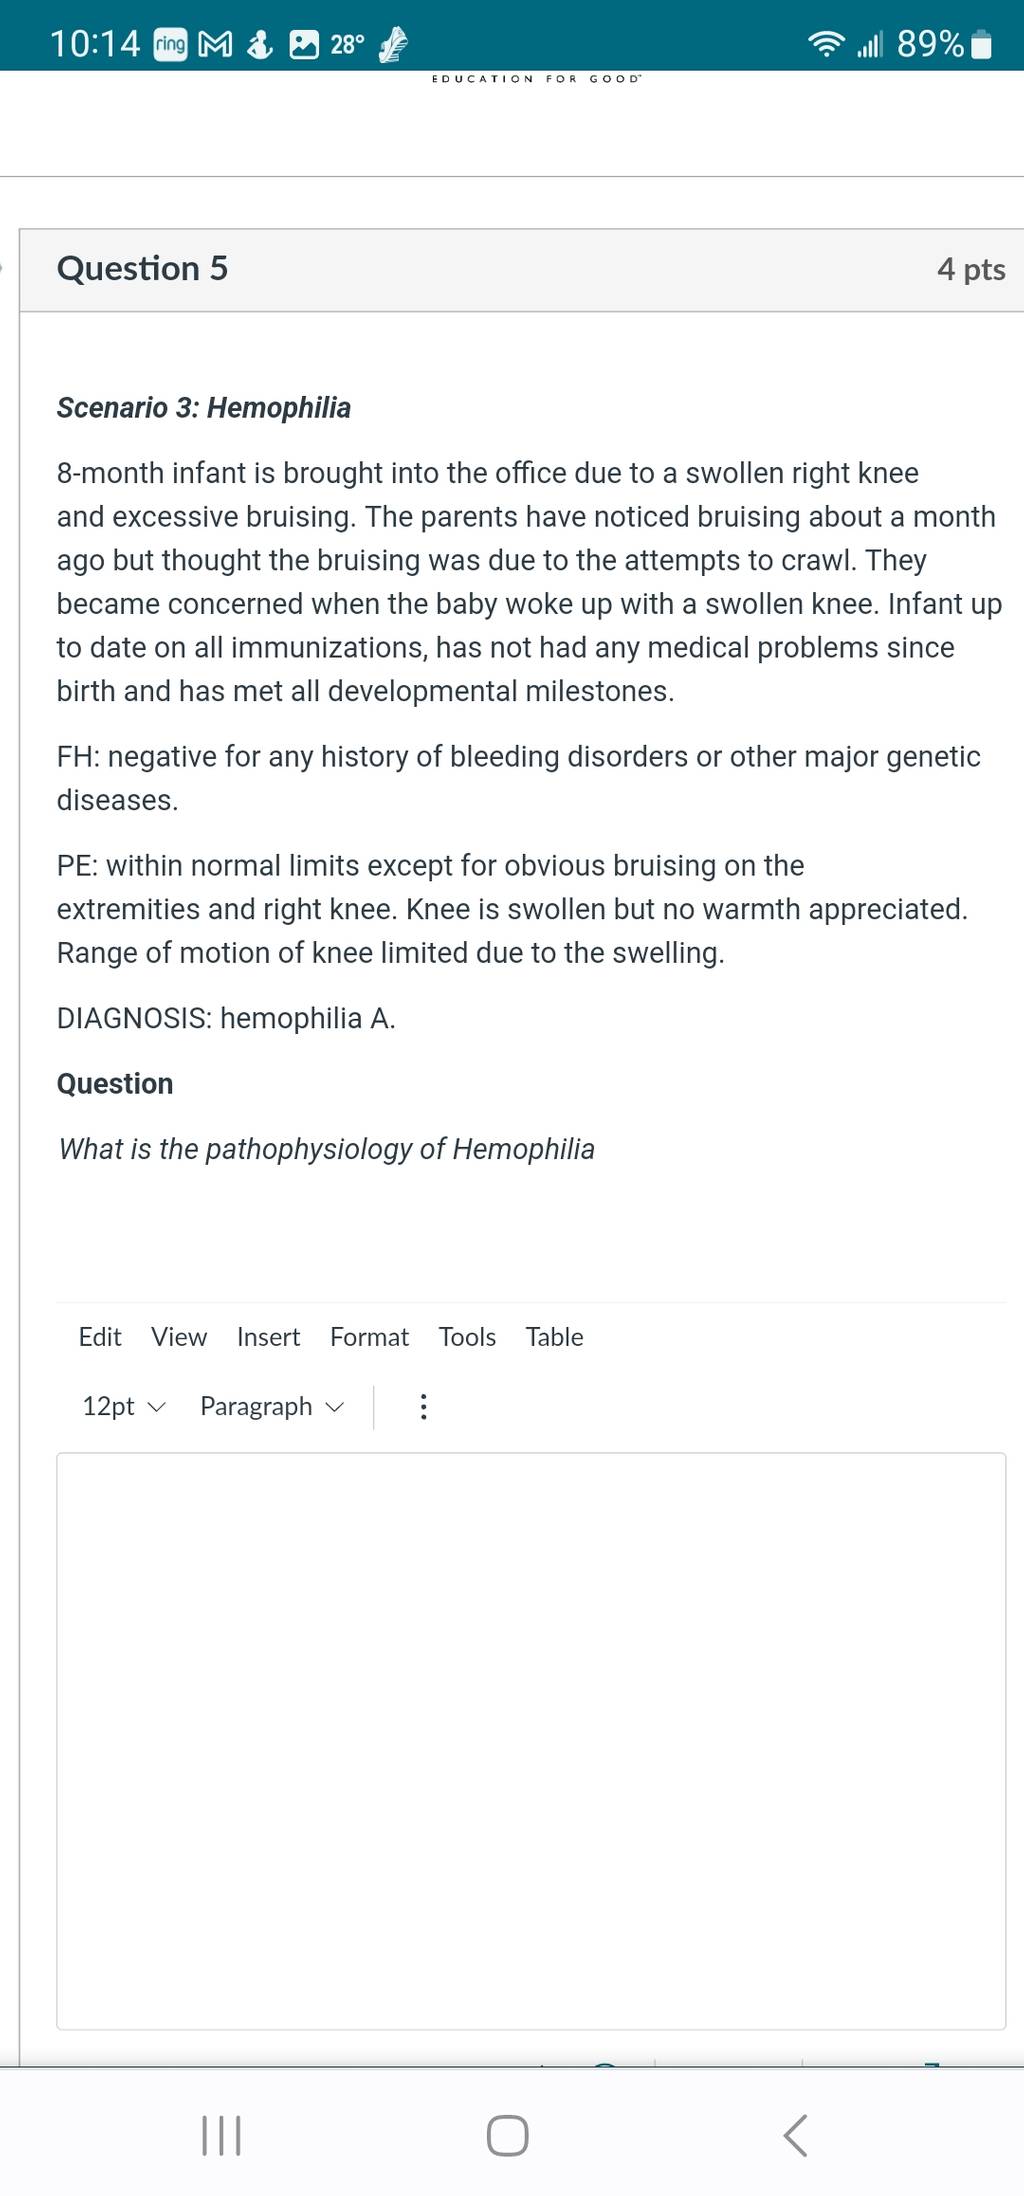Open the Edit menu
The height and width of the screenshot is (2196, 1024).
(x=100, y=1337)
